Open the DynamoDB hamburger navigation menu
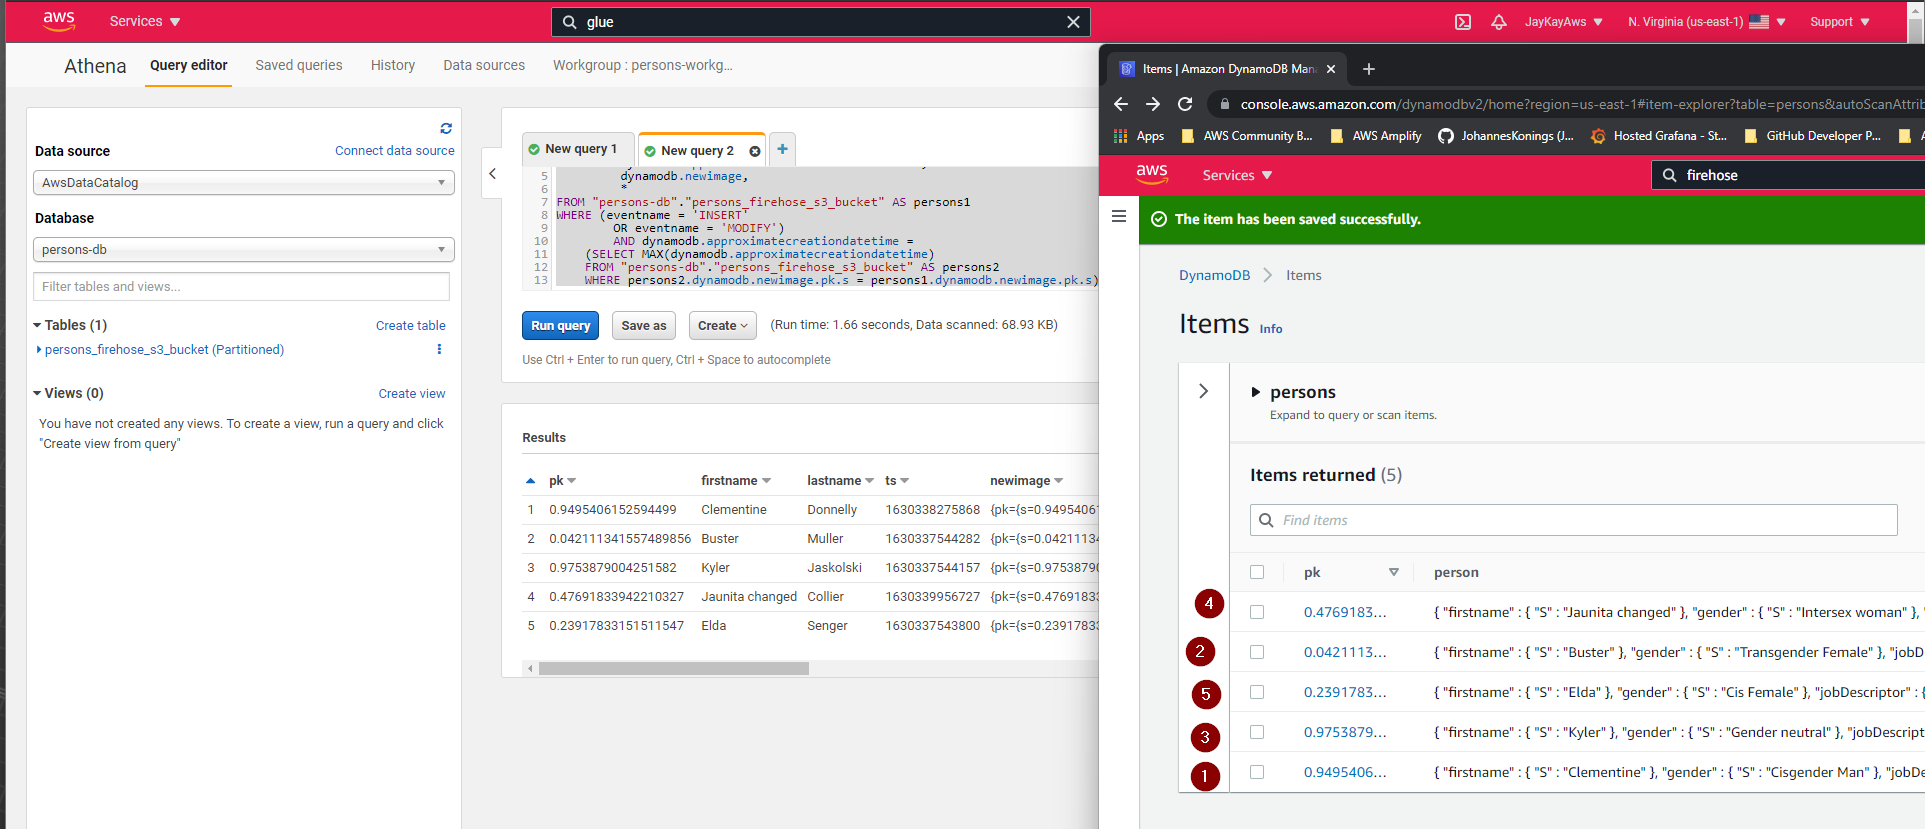The height and width of the screenshot is (829, 1925). [x=1119, y=216]
